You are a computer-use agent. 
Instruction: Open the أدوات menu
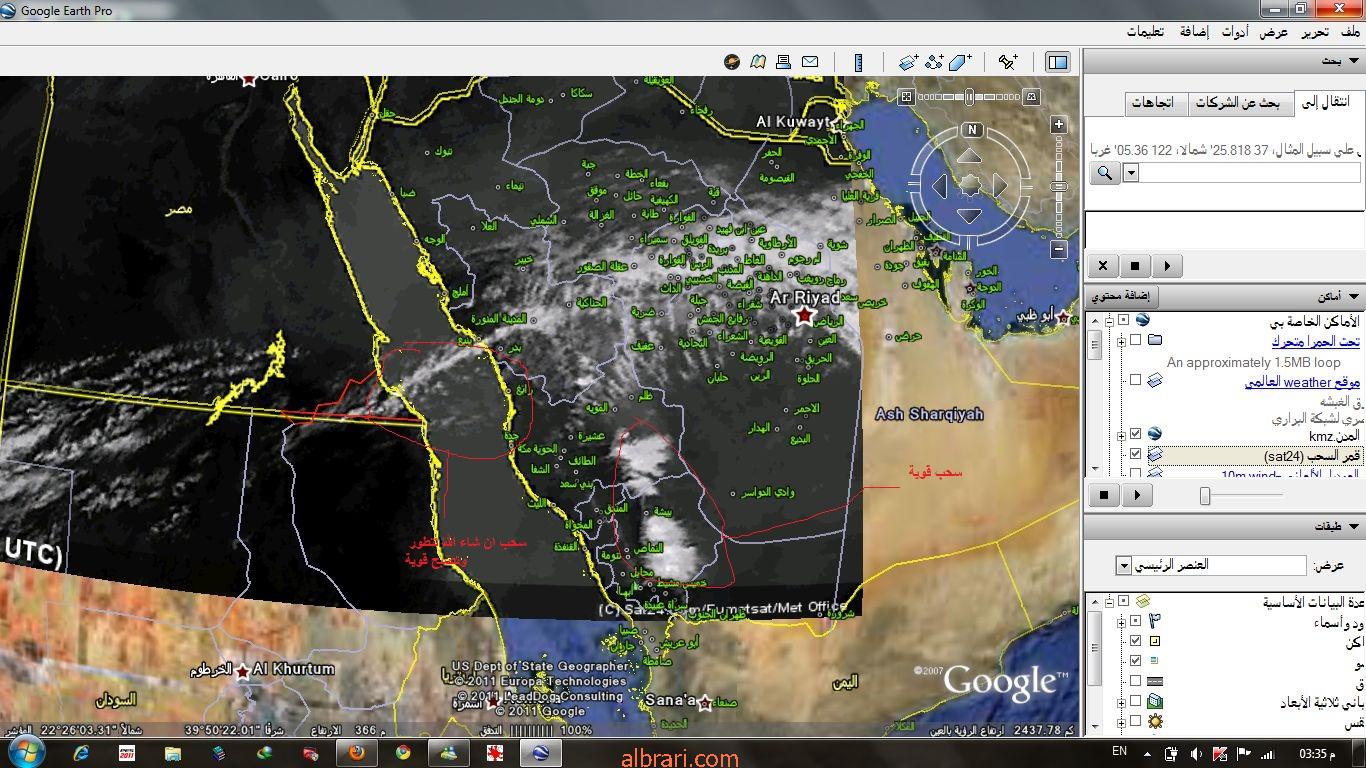coord(1234,32)
